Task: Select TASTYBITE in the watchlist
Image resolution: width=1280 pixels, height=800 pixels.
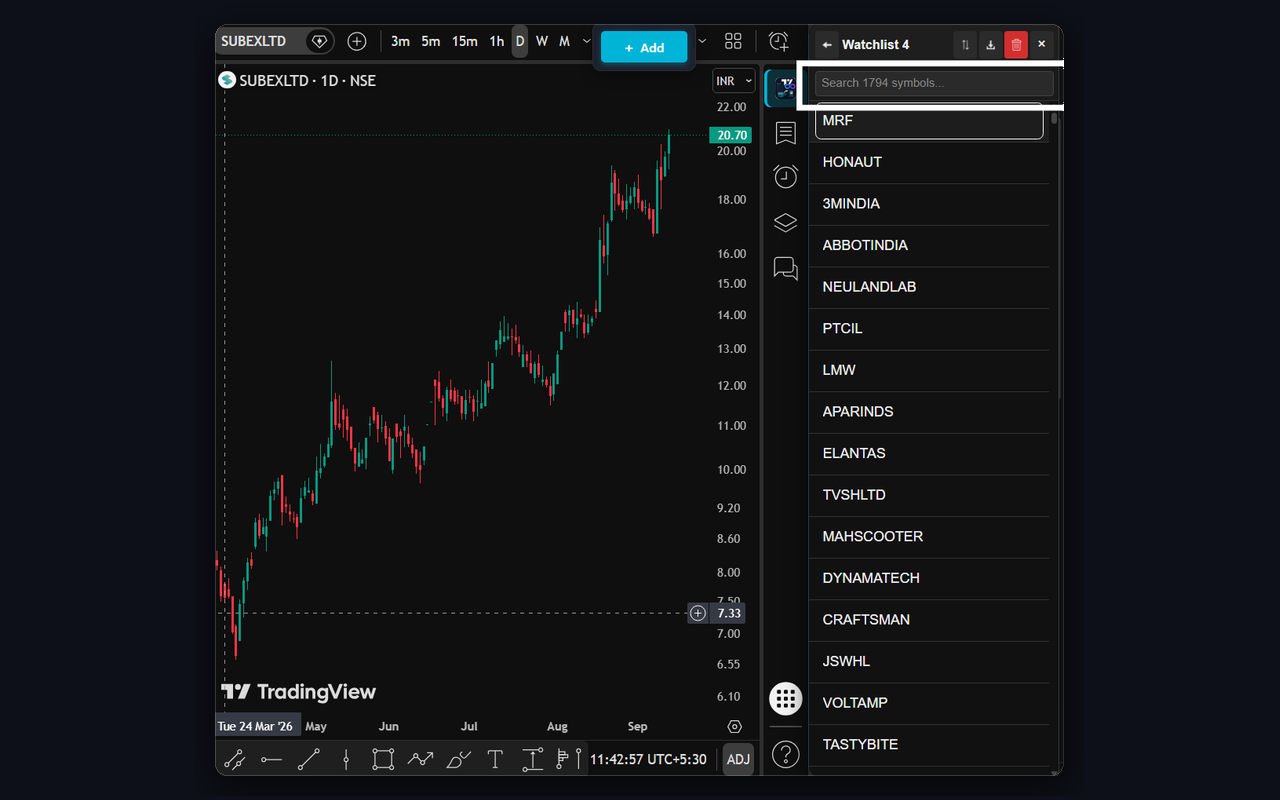Action: pos(929,745)
